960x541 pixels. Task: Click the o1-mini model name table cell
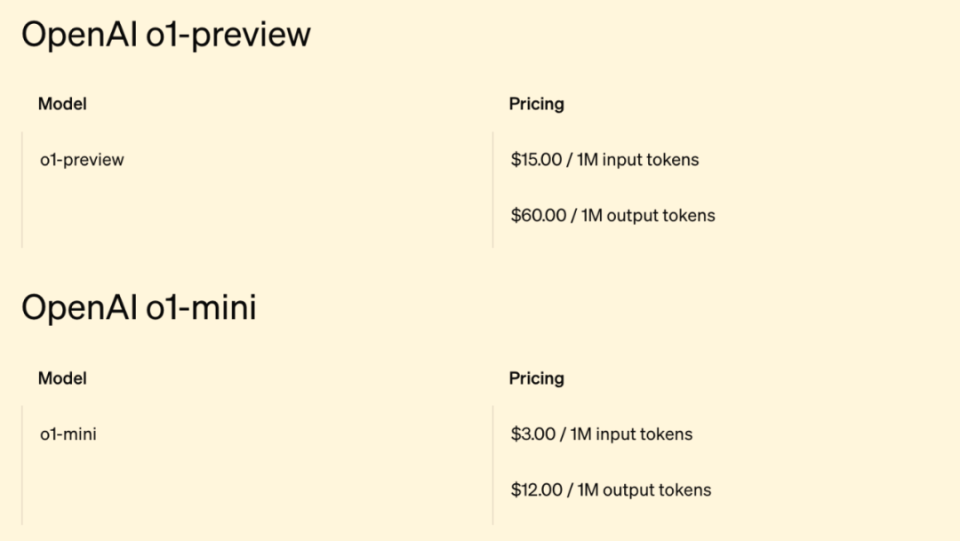tap(68, 434)
